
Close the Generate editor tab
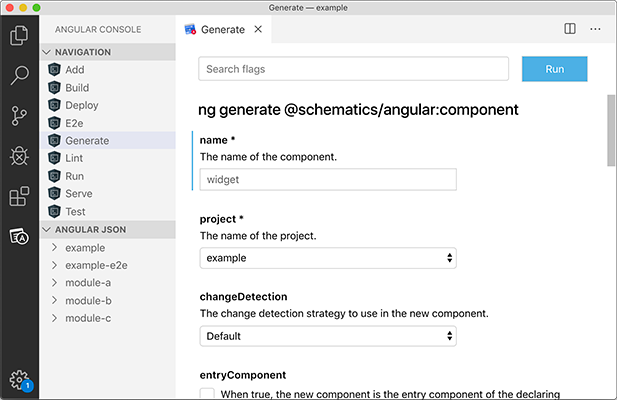coord(258,29)
